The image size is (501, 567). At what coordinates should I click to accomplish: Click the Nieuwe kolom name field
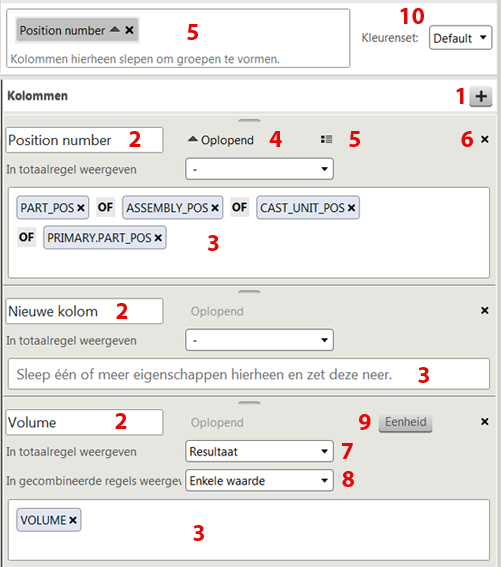[x=84, y=311]
